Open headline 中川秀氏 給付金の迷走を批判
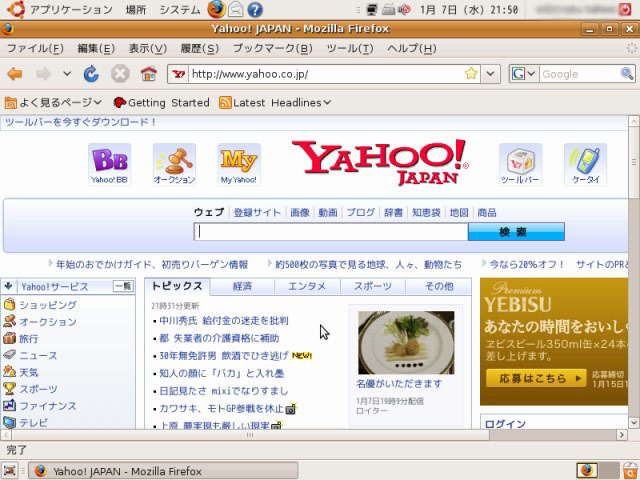This screenshot has height=480, width=640. pyautogui.click(x=224, y=320)
